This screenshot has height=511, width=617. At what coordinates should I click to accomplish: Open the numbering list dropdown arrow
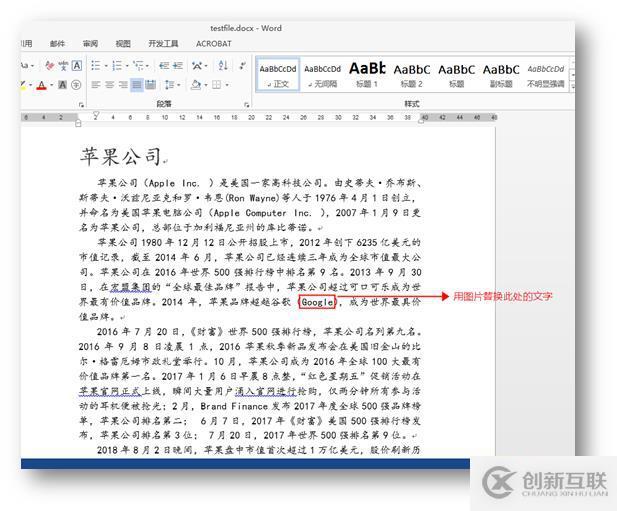(x=127, y=66)
